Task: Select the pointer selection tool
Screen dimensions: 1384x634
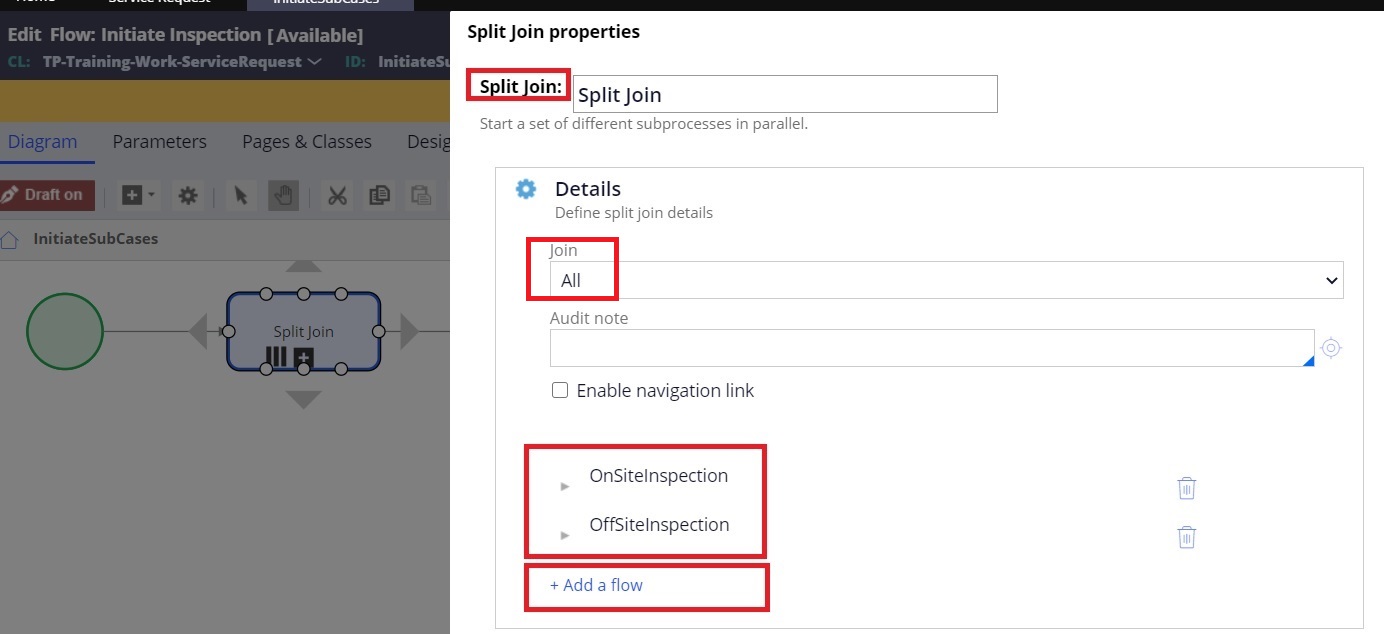Action: point(240,195)
